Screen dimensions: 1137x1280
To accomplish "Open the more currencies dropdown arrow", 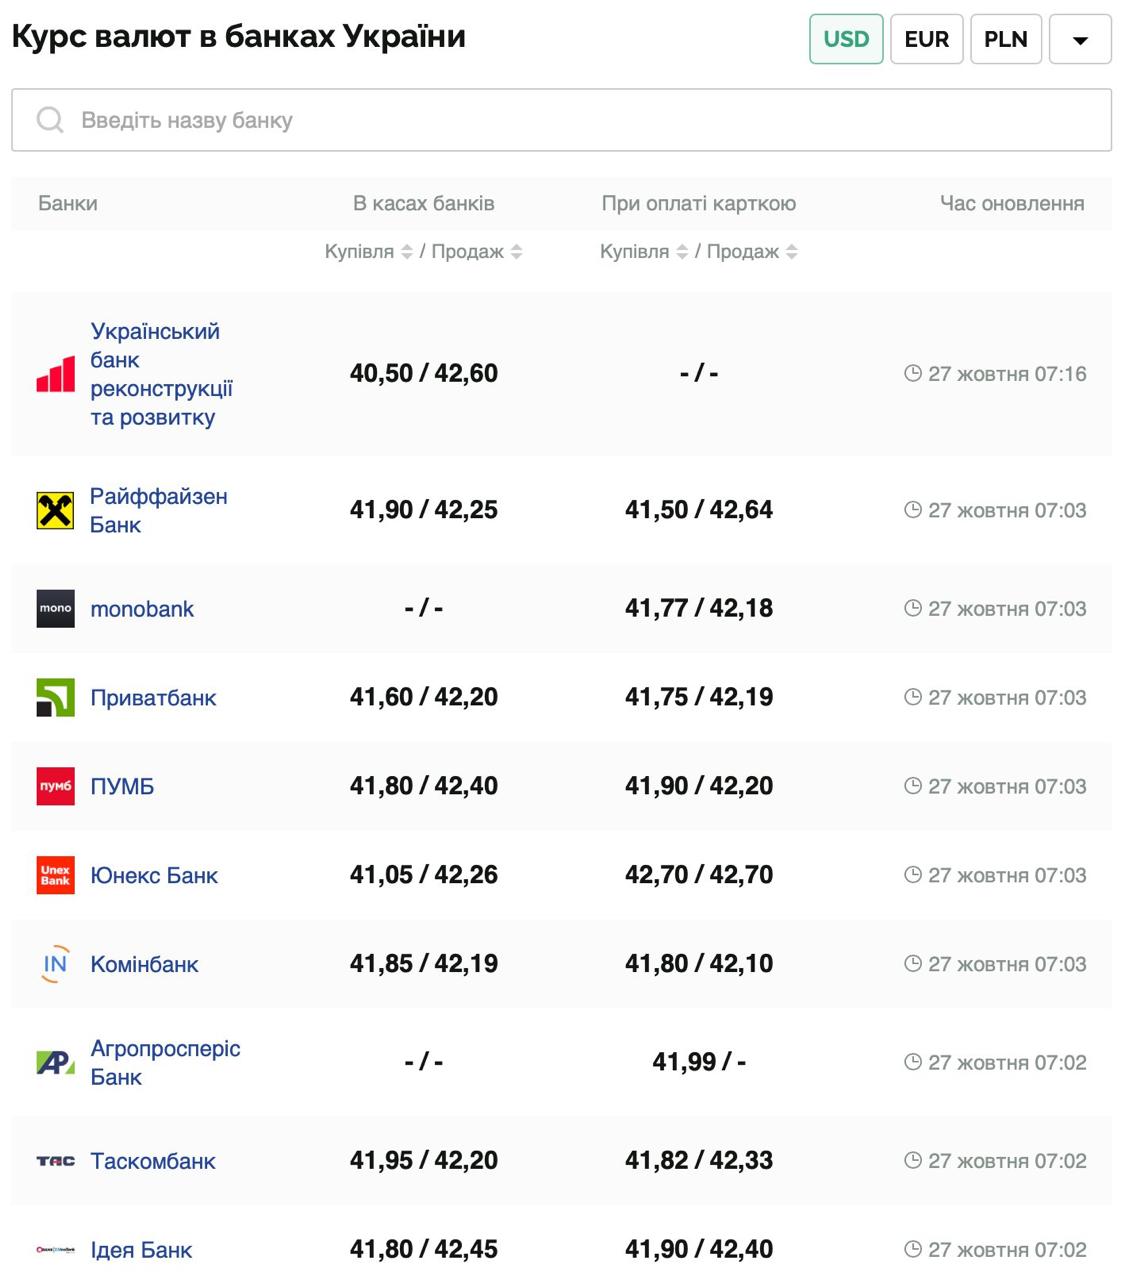I will click(x=1080, y=40).
